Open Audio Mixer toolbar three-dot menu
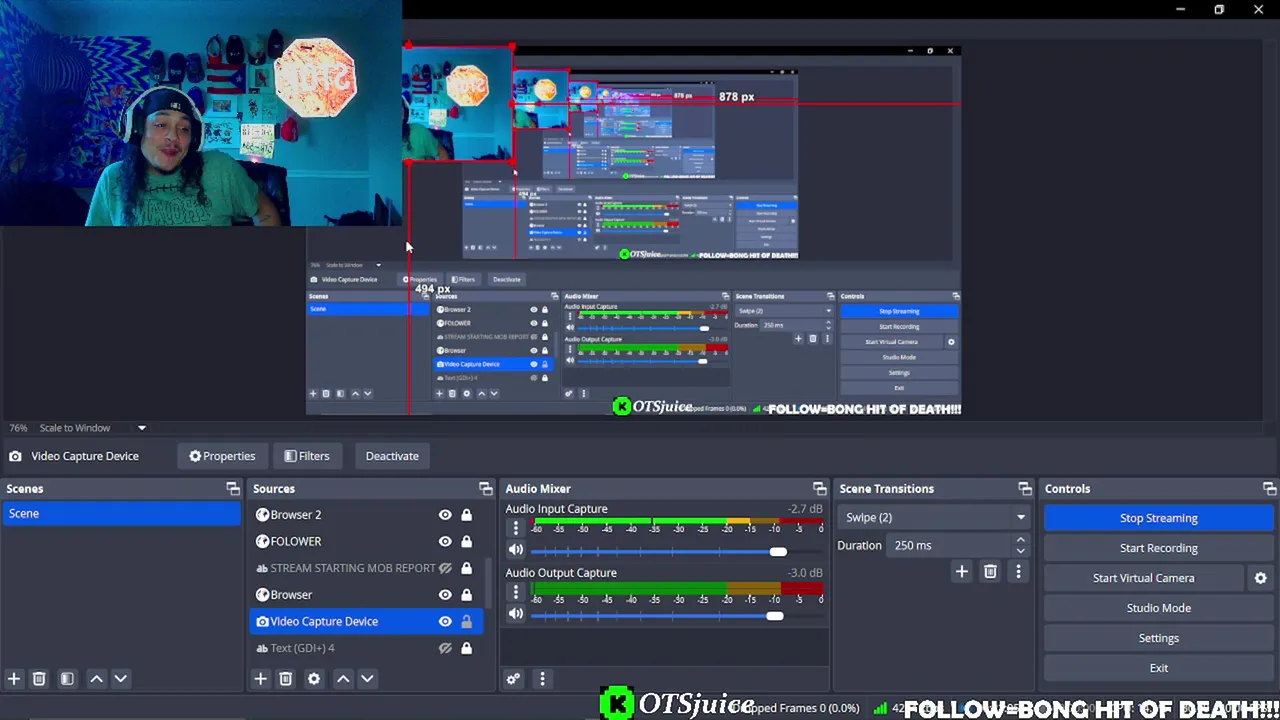The height and width of the screenshot is (720, 1280). (542, 679)
